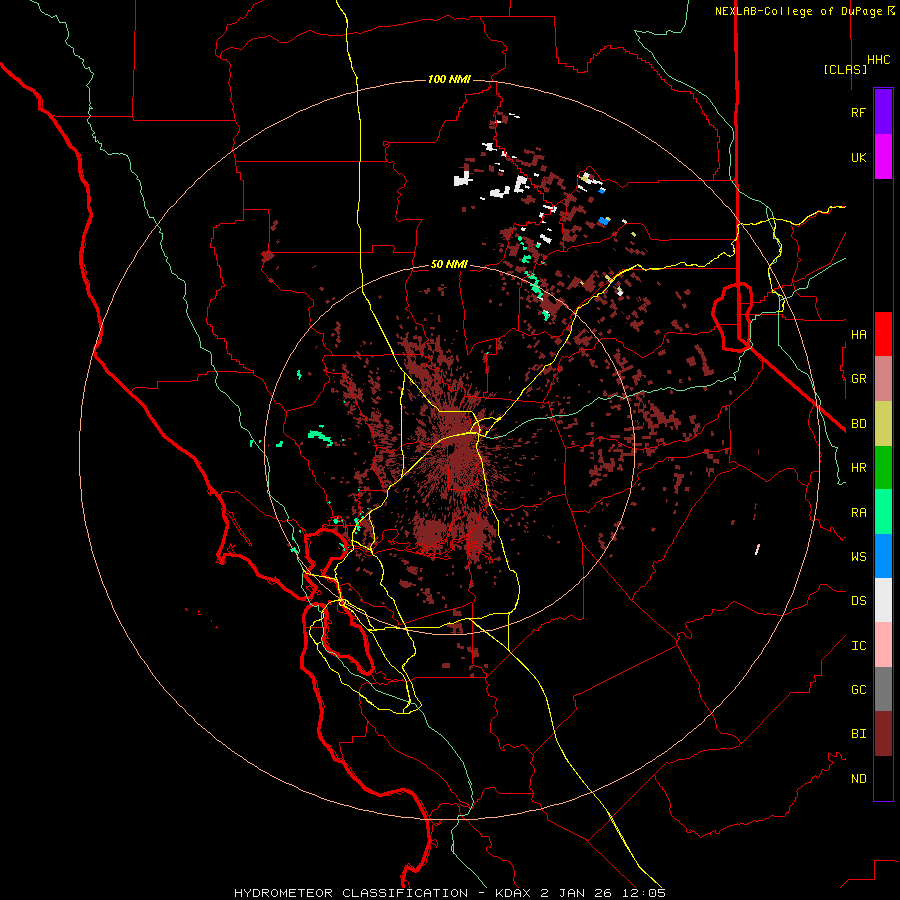Click the yellow BD legend color swatch
This screenshot has height=900, width=900.
pos(883,423)
